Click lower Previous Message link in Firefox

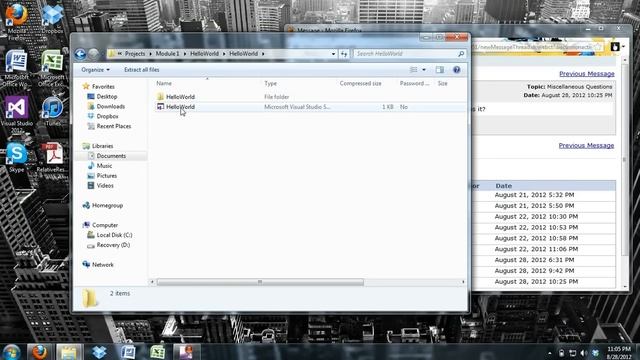coord(586,146)
